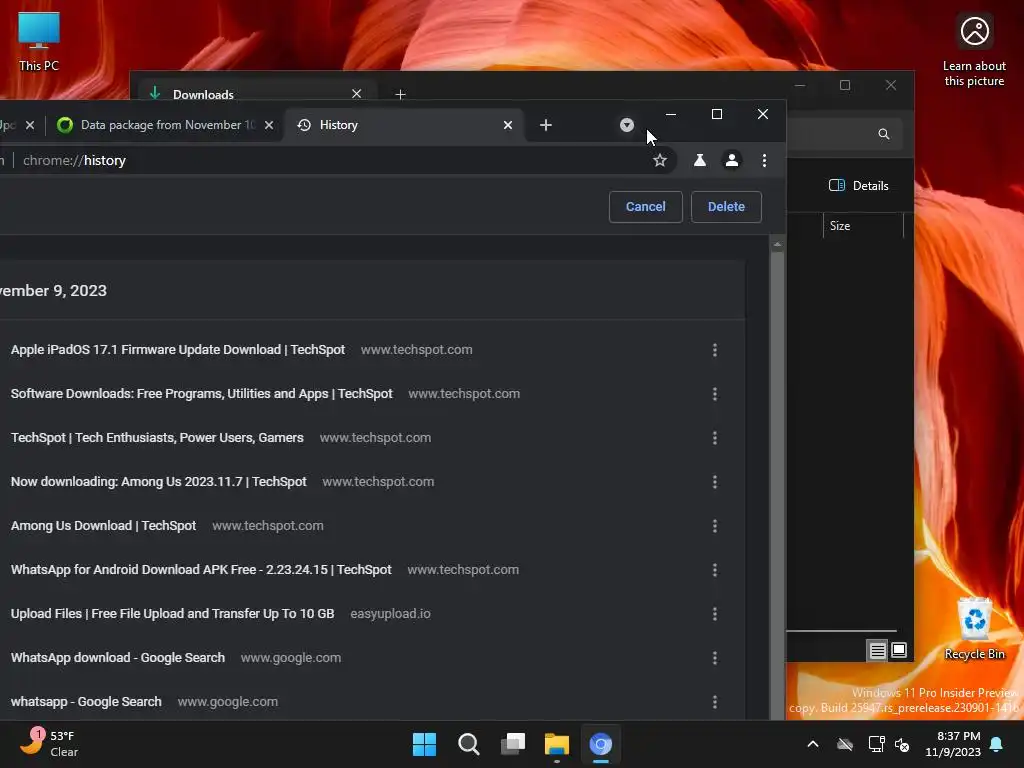
Task: Open the Windows Start menu
Action: pos(424,744)
